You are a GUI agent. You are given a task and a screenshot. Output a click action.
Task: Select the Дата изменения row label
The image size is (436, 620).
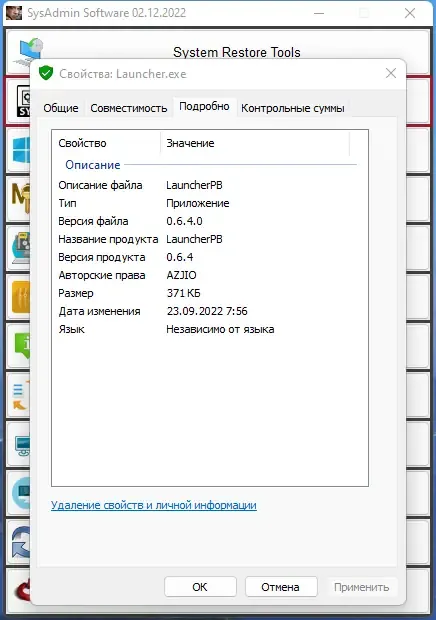click(99, 311)
